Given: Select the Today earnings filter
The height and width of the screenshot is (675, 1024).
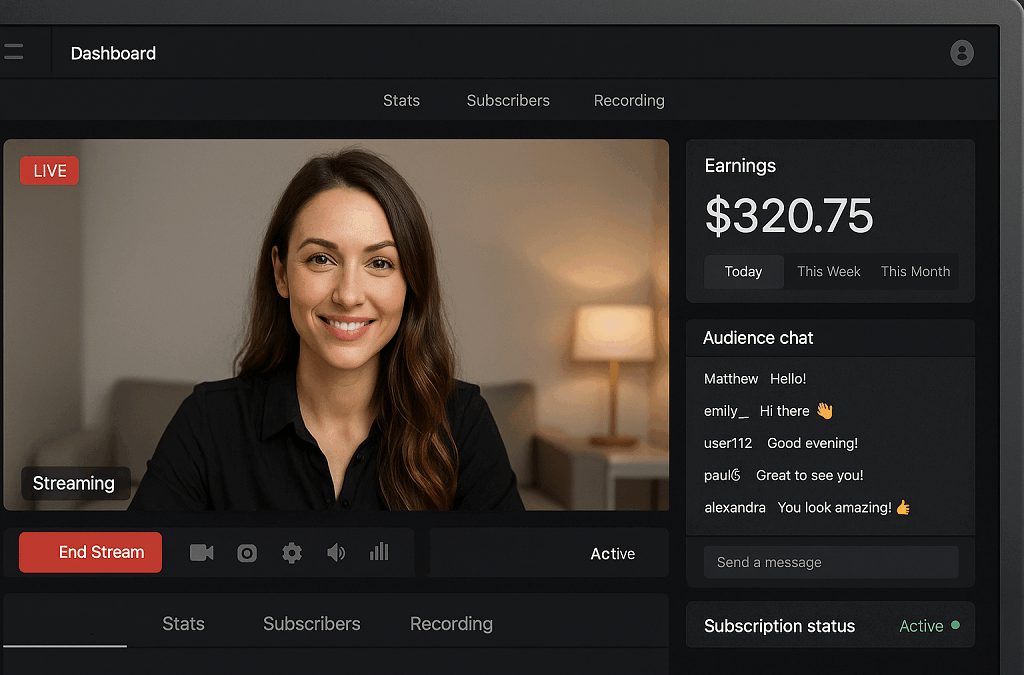Looking at the screenshot, I should (743, 271).
